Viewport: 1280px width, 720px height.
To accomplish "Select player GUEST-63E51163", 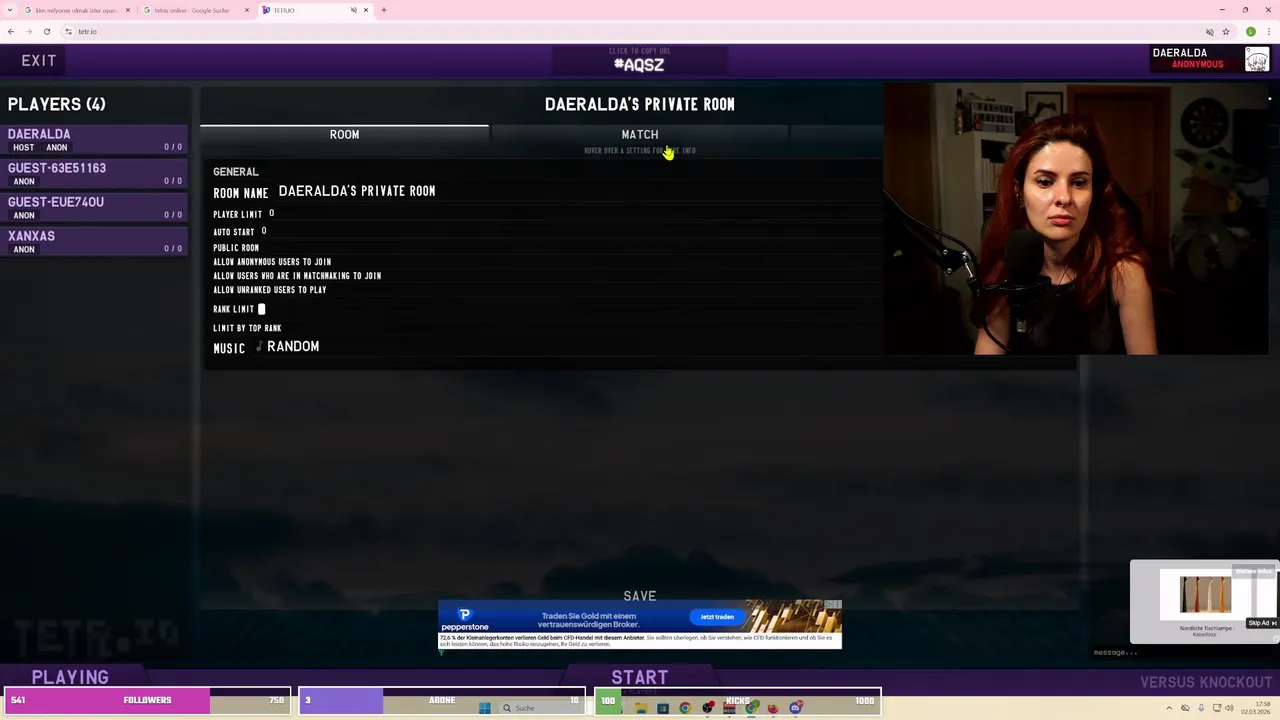I will point(94,174).
